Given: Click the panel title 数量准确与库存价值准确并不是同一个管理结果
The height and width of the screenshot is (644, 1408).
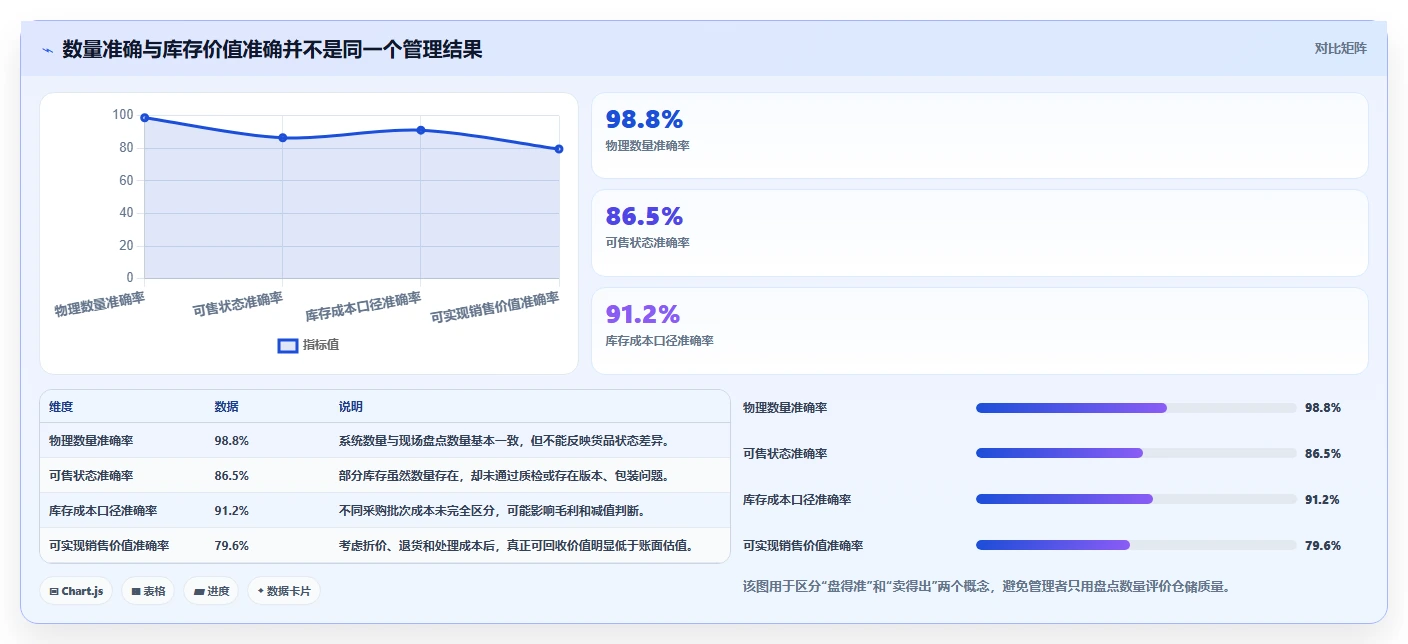Looking at the screenshot, I should tap(272, 49).
